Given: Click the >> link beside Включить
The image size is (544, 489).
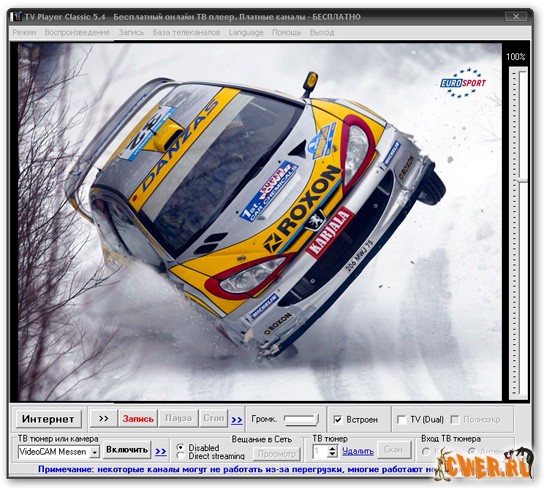Looking at the screenshot, I should click(x=161, y=452).
